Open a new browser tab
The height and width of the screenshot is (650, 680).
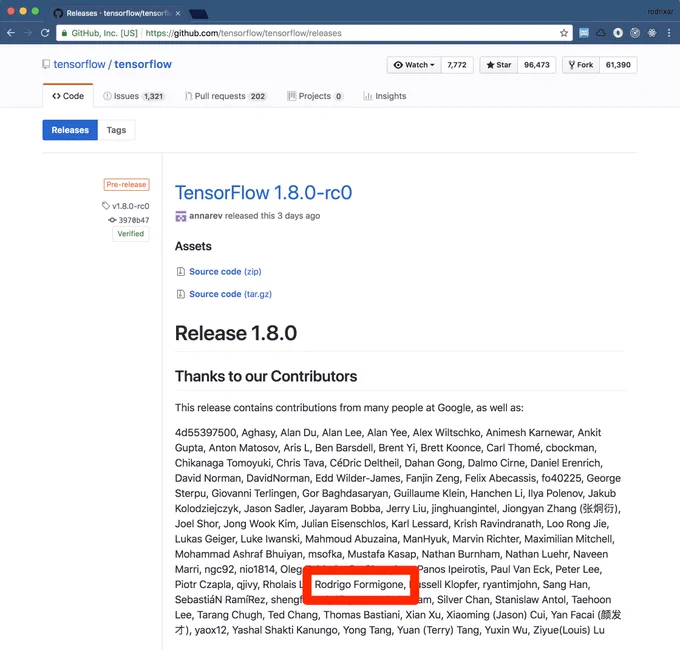199,14
